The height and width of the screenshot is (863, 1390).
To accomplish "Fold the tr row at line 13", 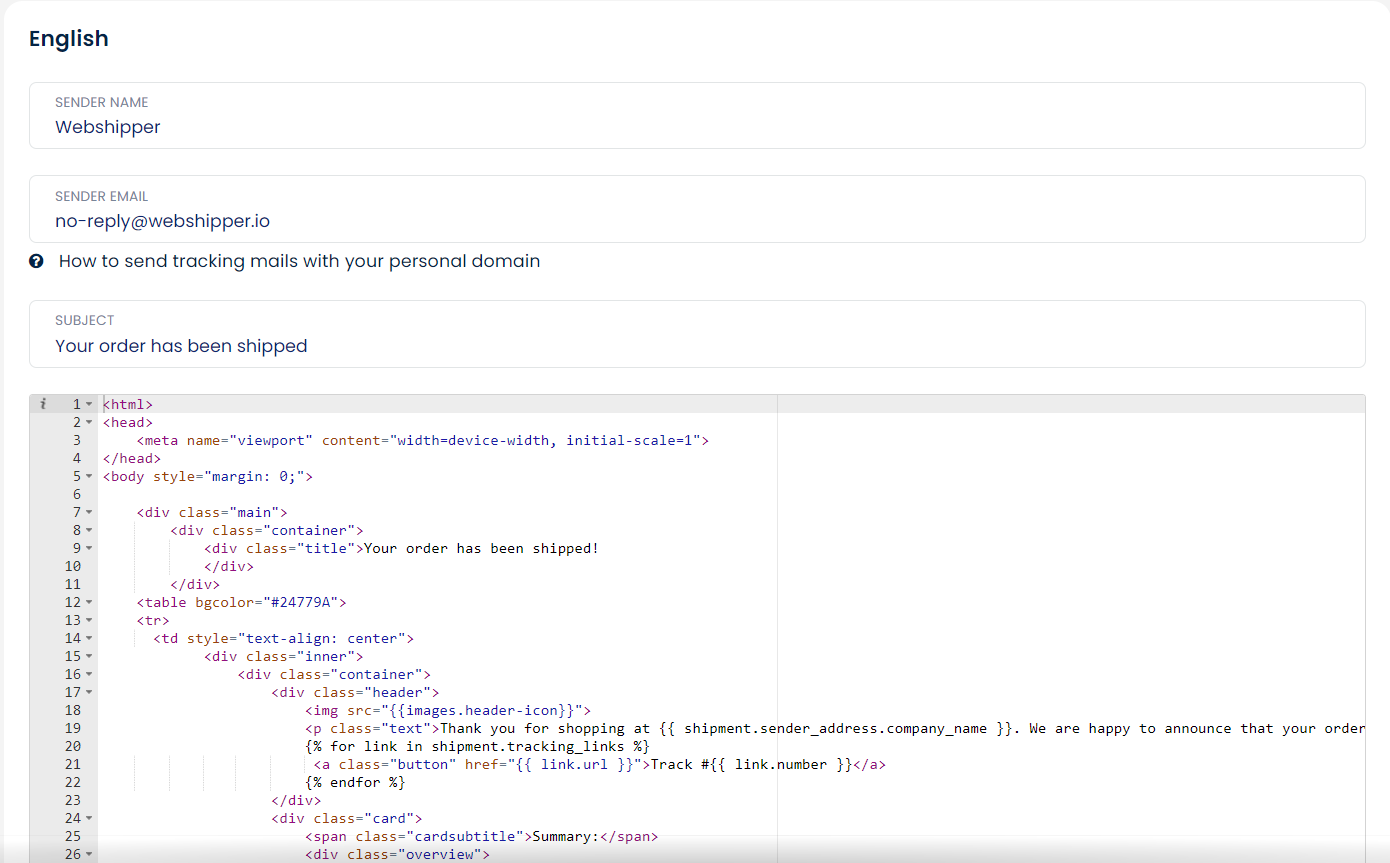I will click(x=89, y=620).
